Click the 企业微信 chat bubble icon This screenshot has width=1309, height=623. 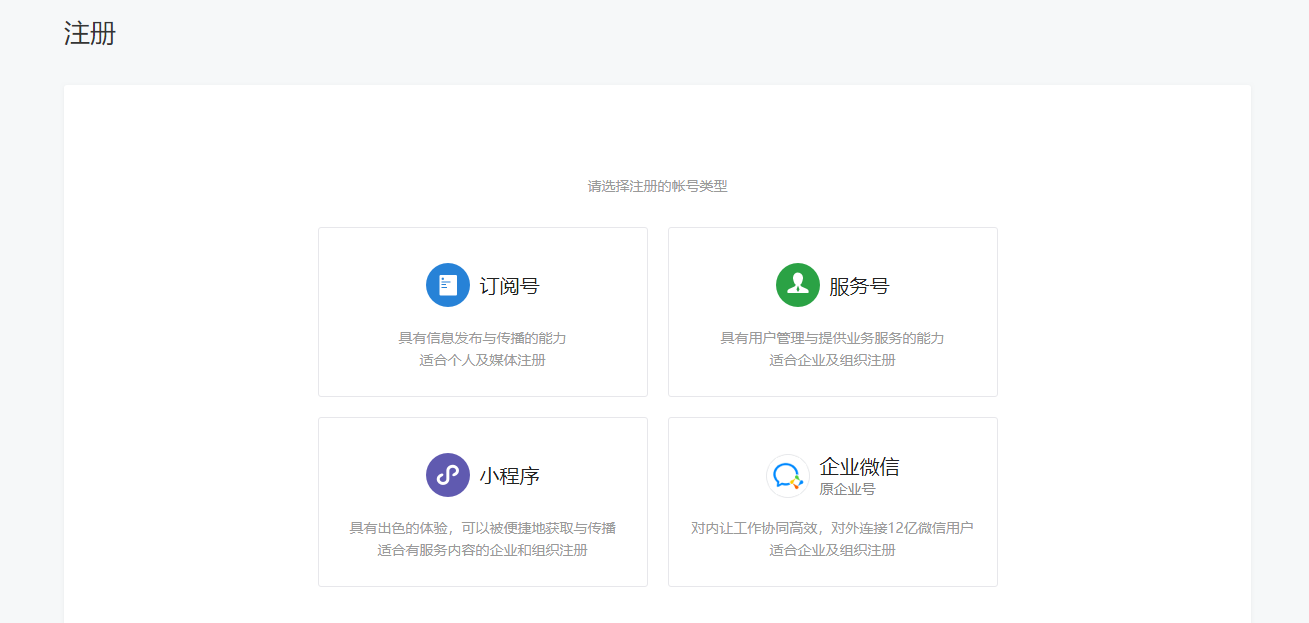[788, 476]
